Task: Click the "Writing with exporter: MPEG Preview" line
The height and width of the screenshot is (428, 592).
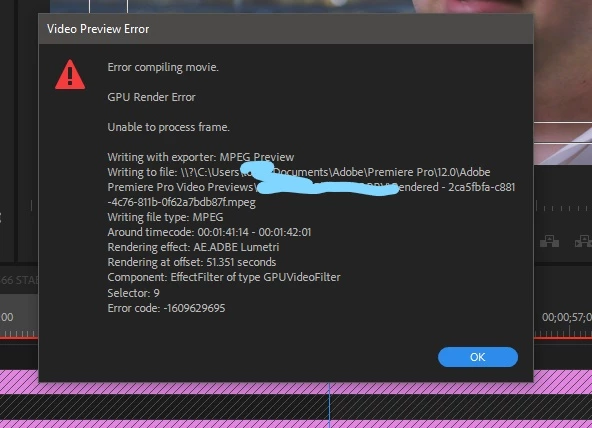Action: tap(201, 157)
